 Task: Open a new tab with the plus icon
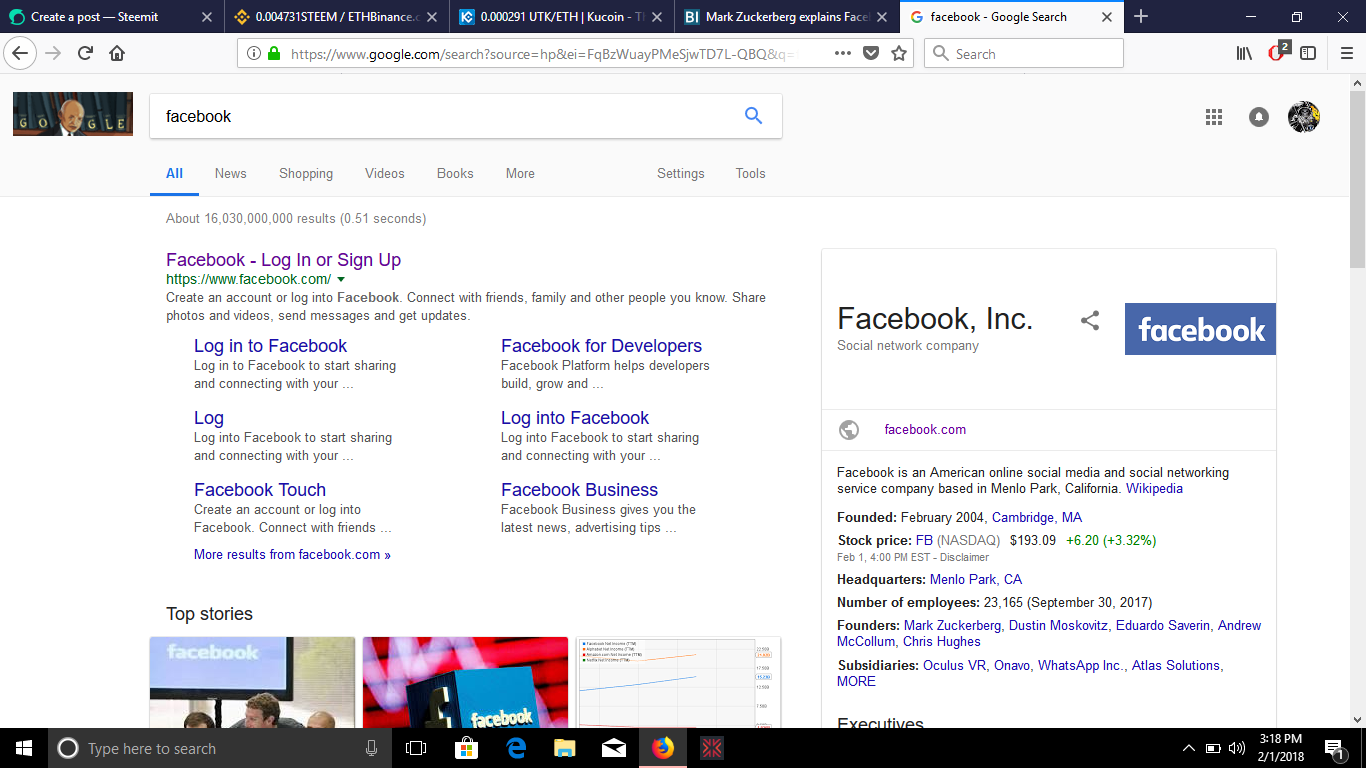coord(1141,16)
